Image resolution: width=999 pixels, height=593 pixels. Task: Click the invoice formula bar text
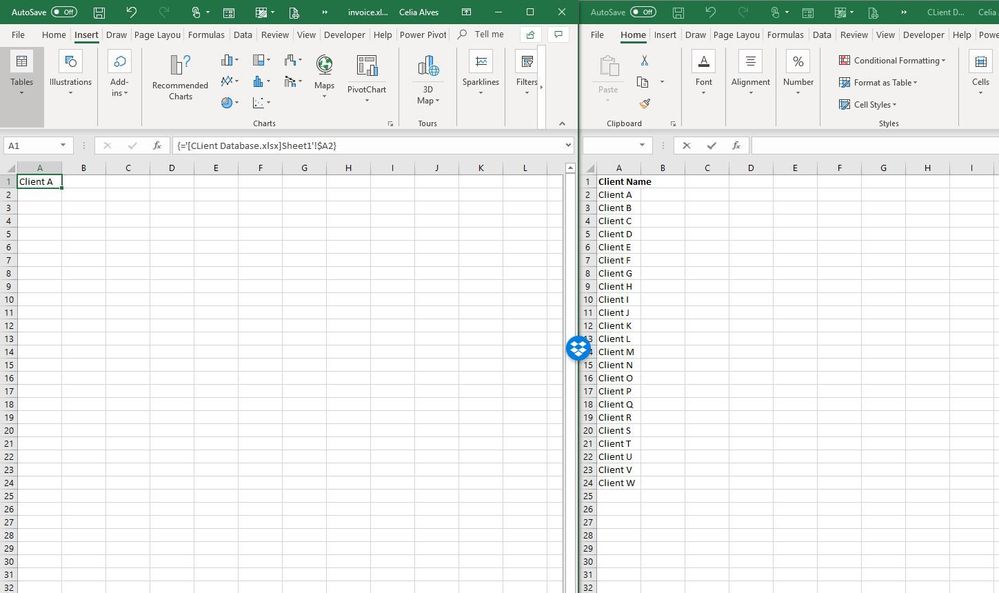point(257,146)
